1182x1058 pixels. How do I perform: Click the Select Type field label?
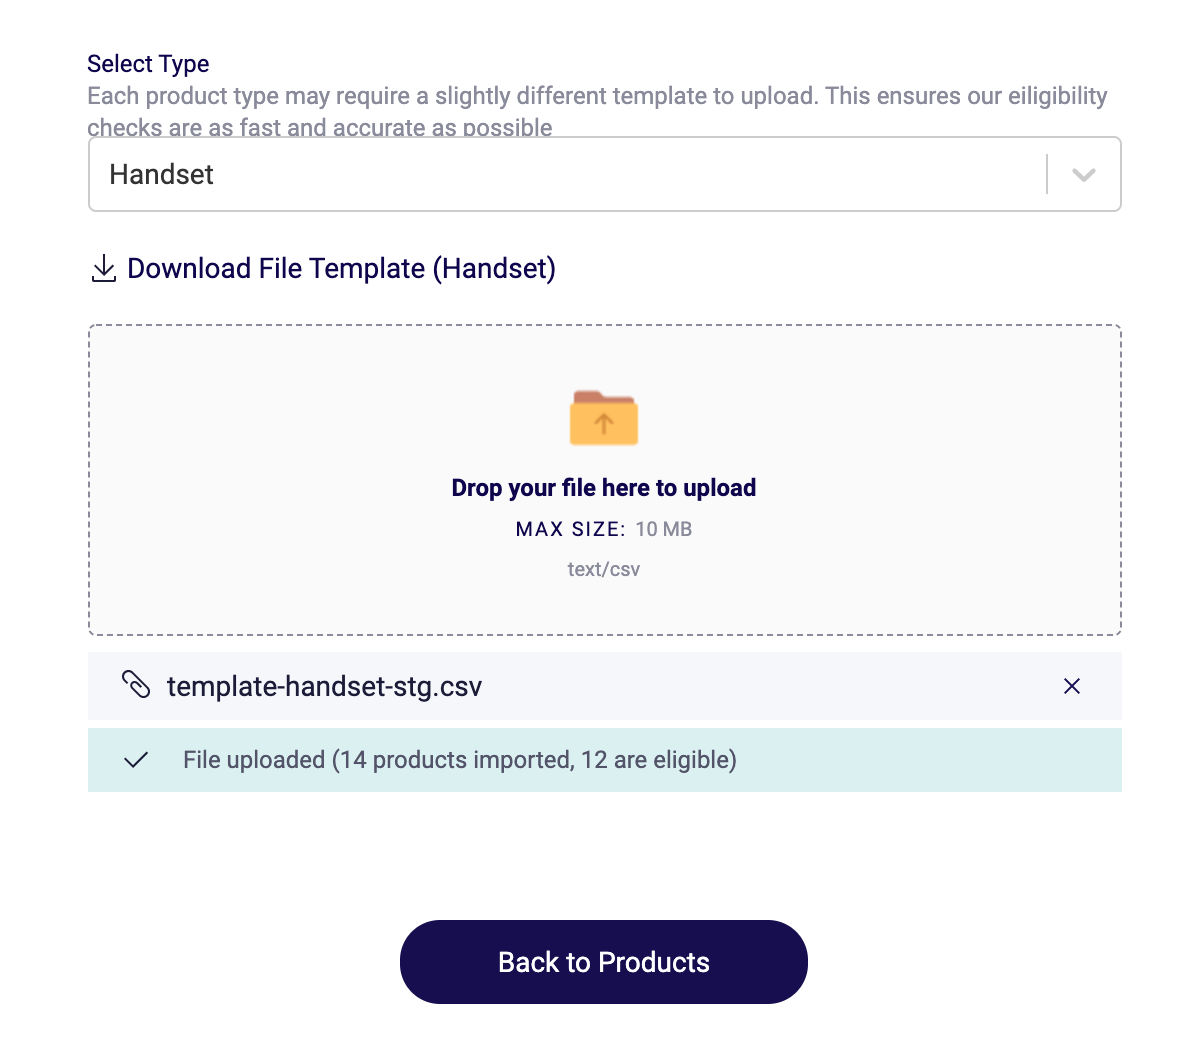tap(148, 63)
